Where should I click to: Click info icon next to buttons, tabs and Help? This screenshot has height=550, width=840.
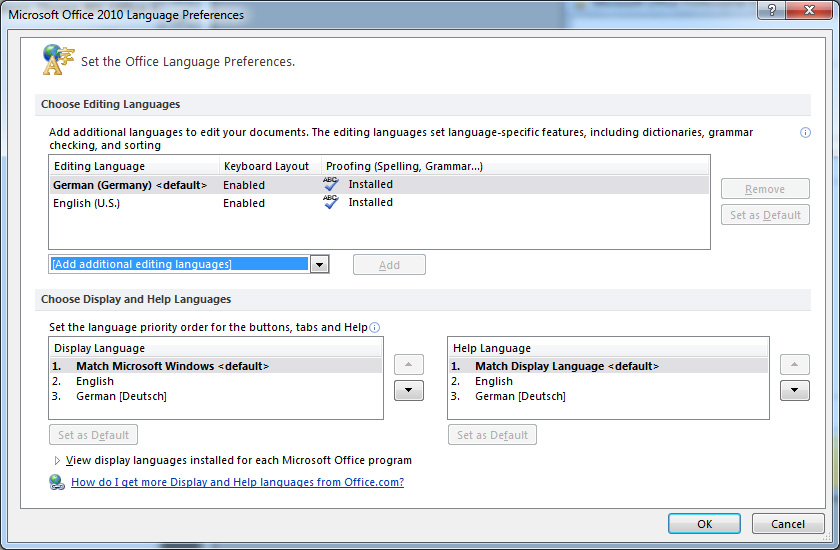tap(375, 327)
